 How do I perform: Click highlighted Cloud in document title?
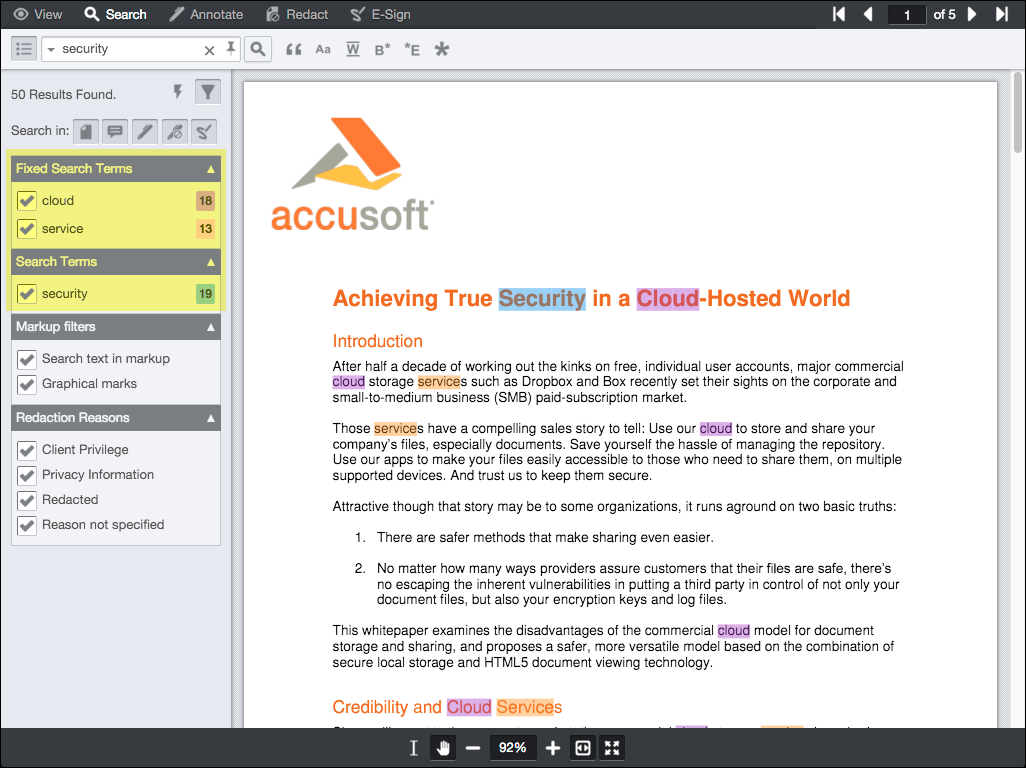coord(667,298)
